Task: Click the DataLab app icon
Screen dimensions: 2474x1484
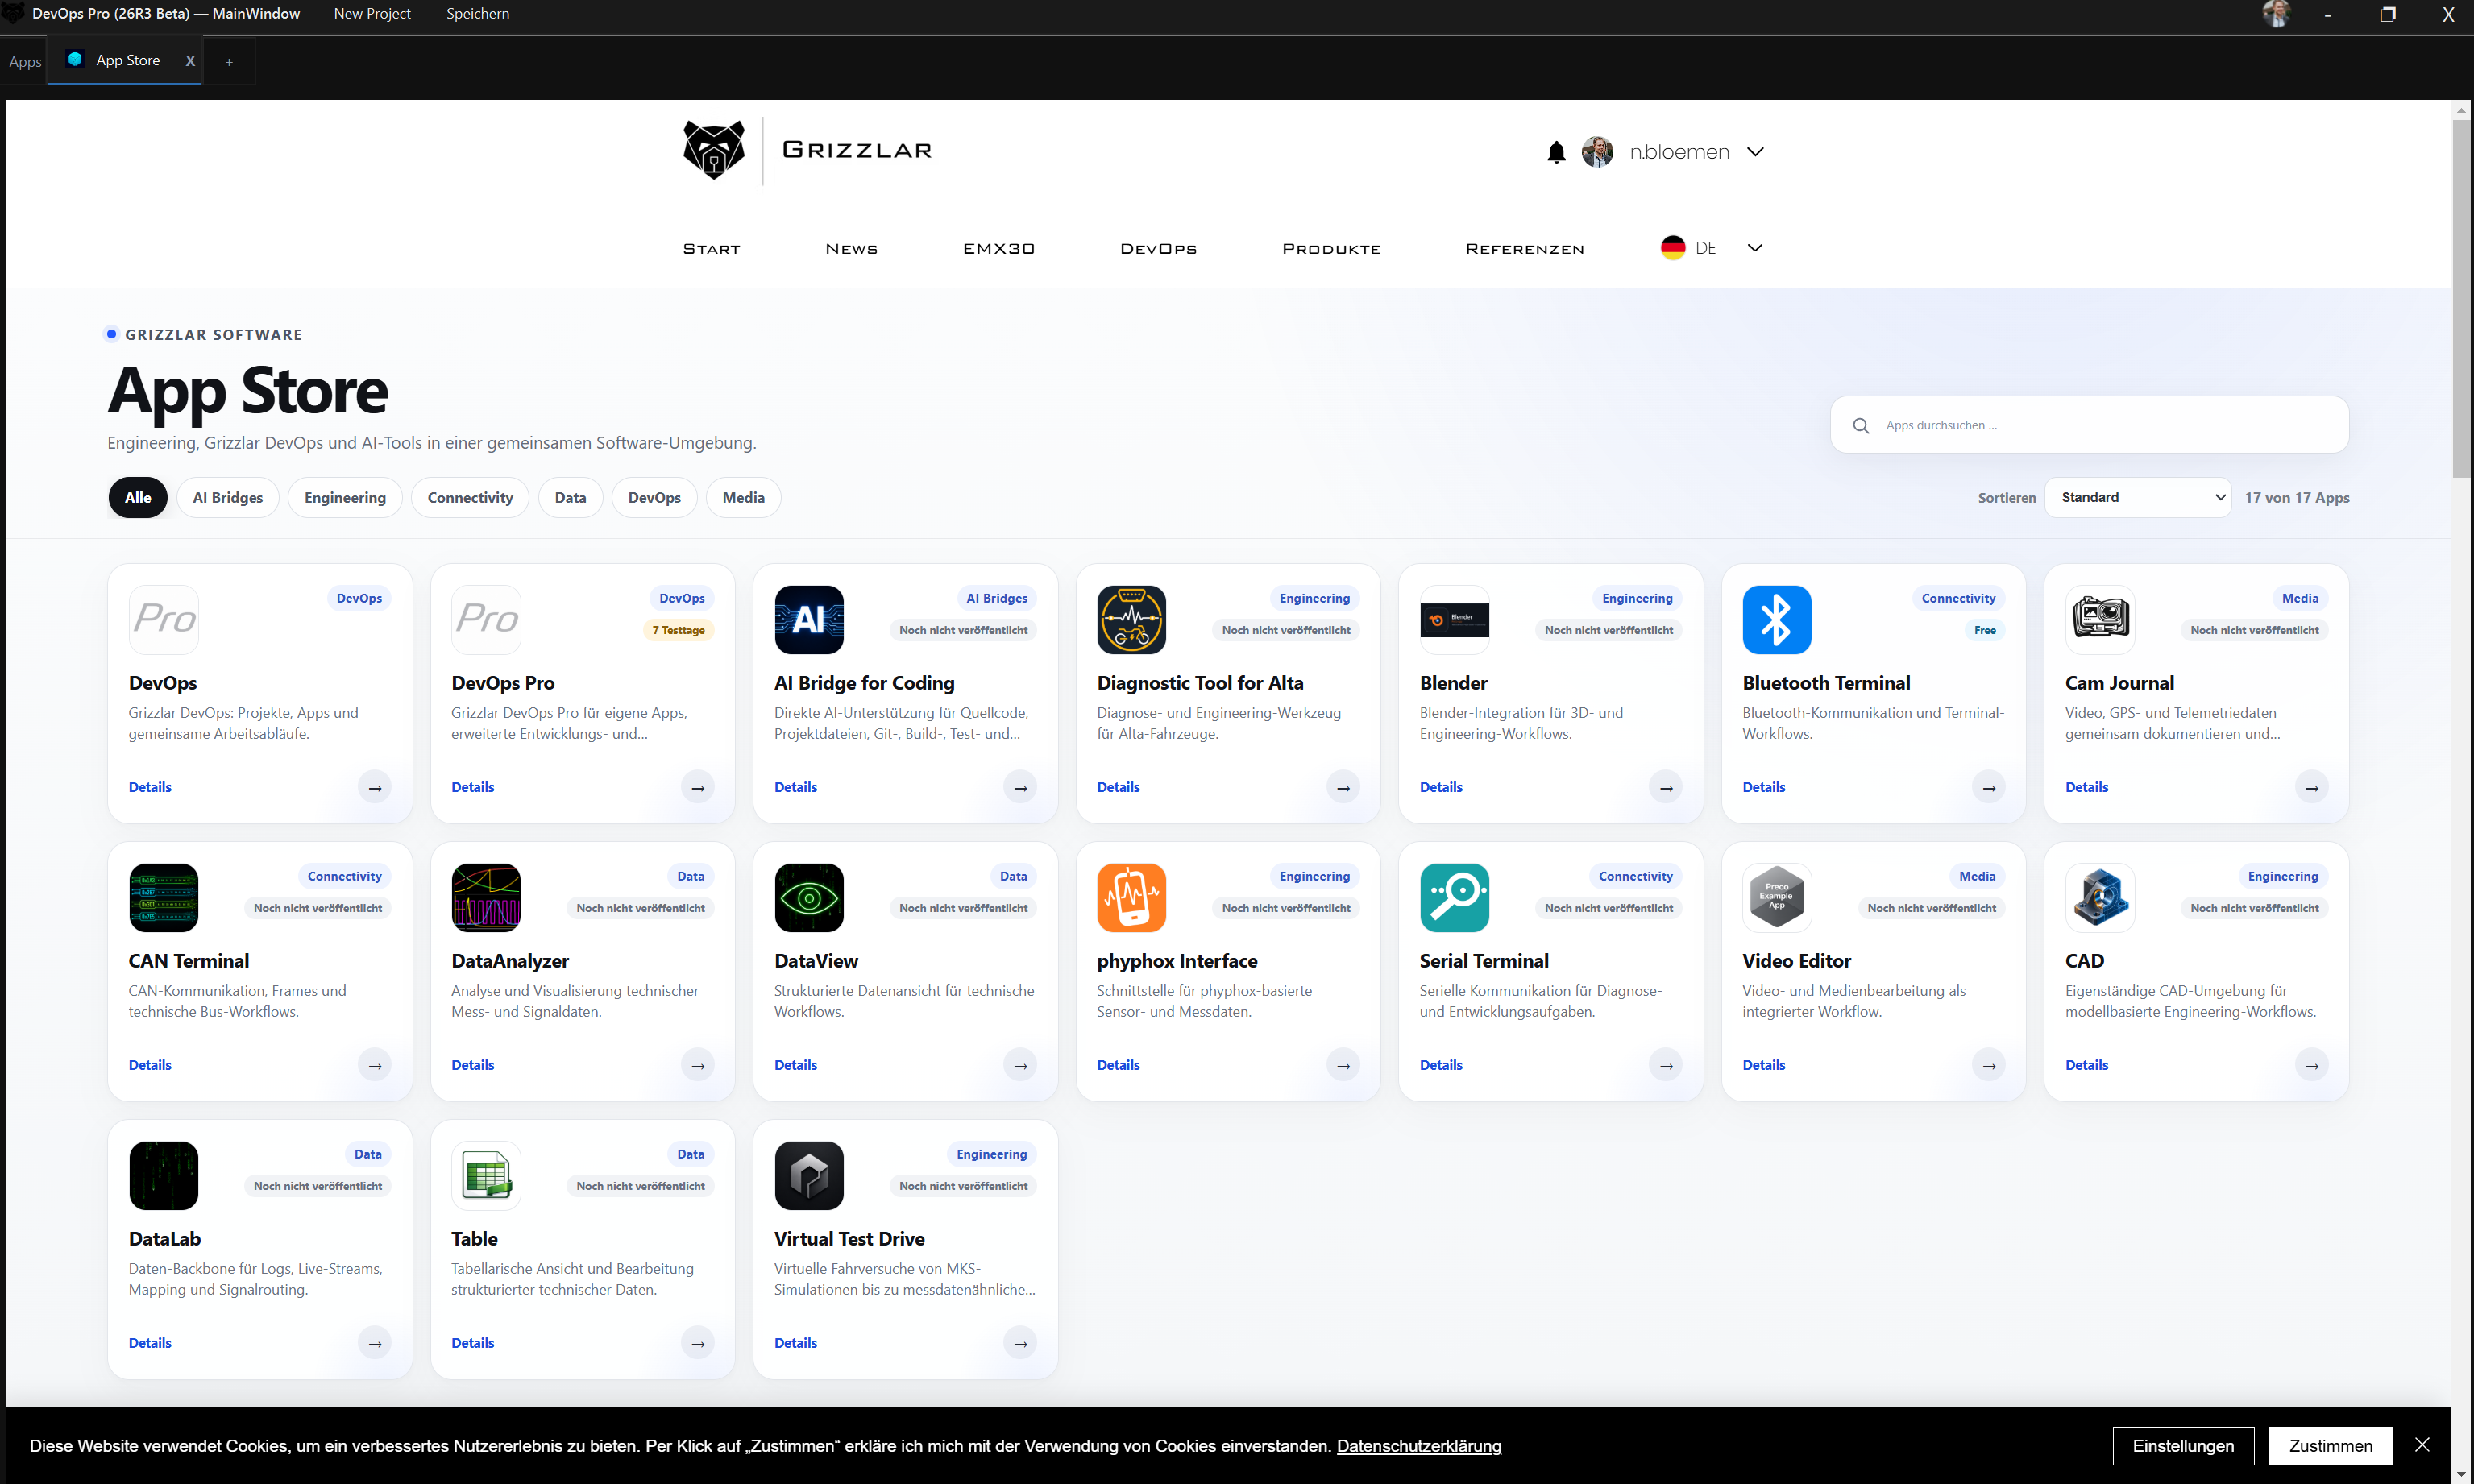Action: pos(164,1176)
